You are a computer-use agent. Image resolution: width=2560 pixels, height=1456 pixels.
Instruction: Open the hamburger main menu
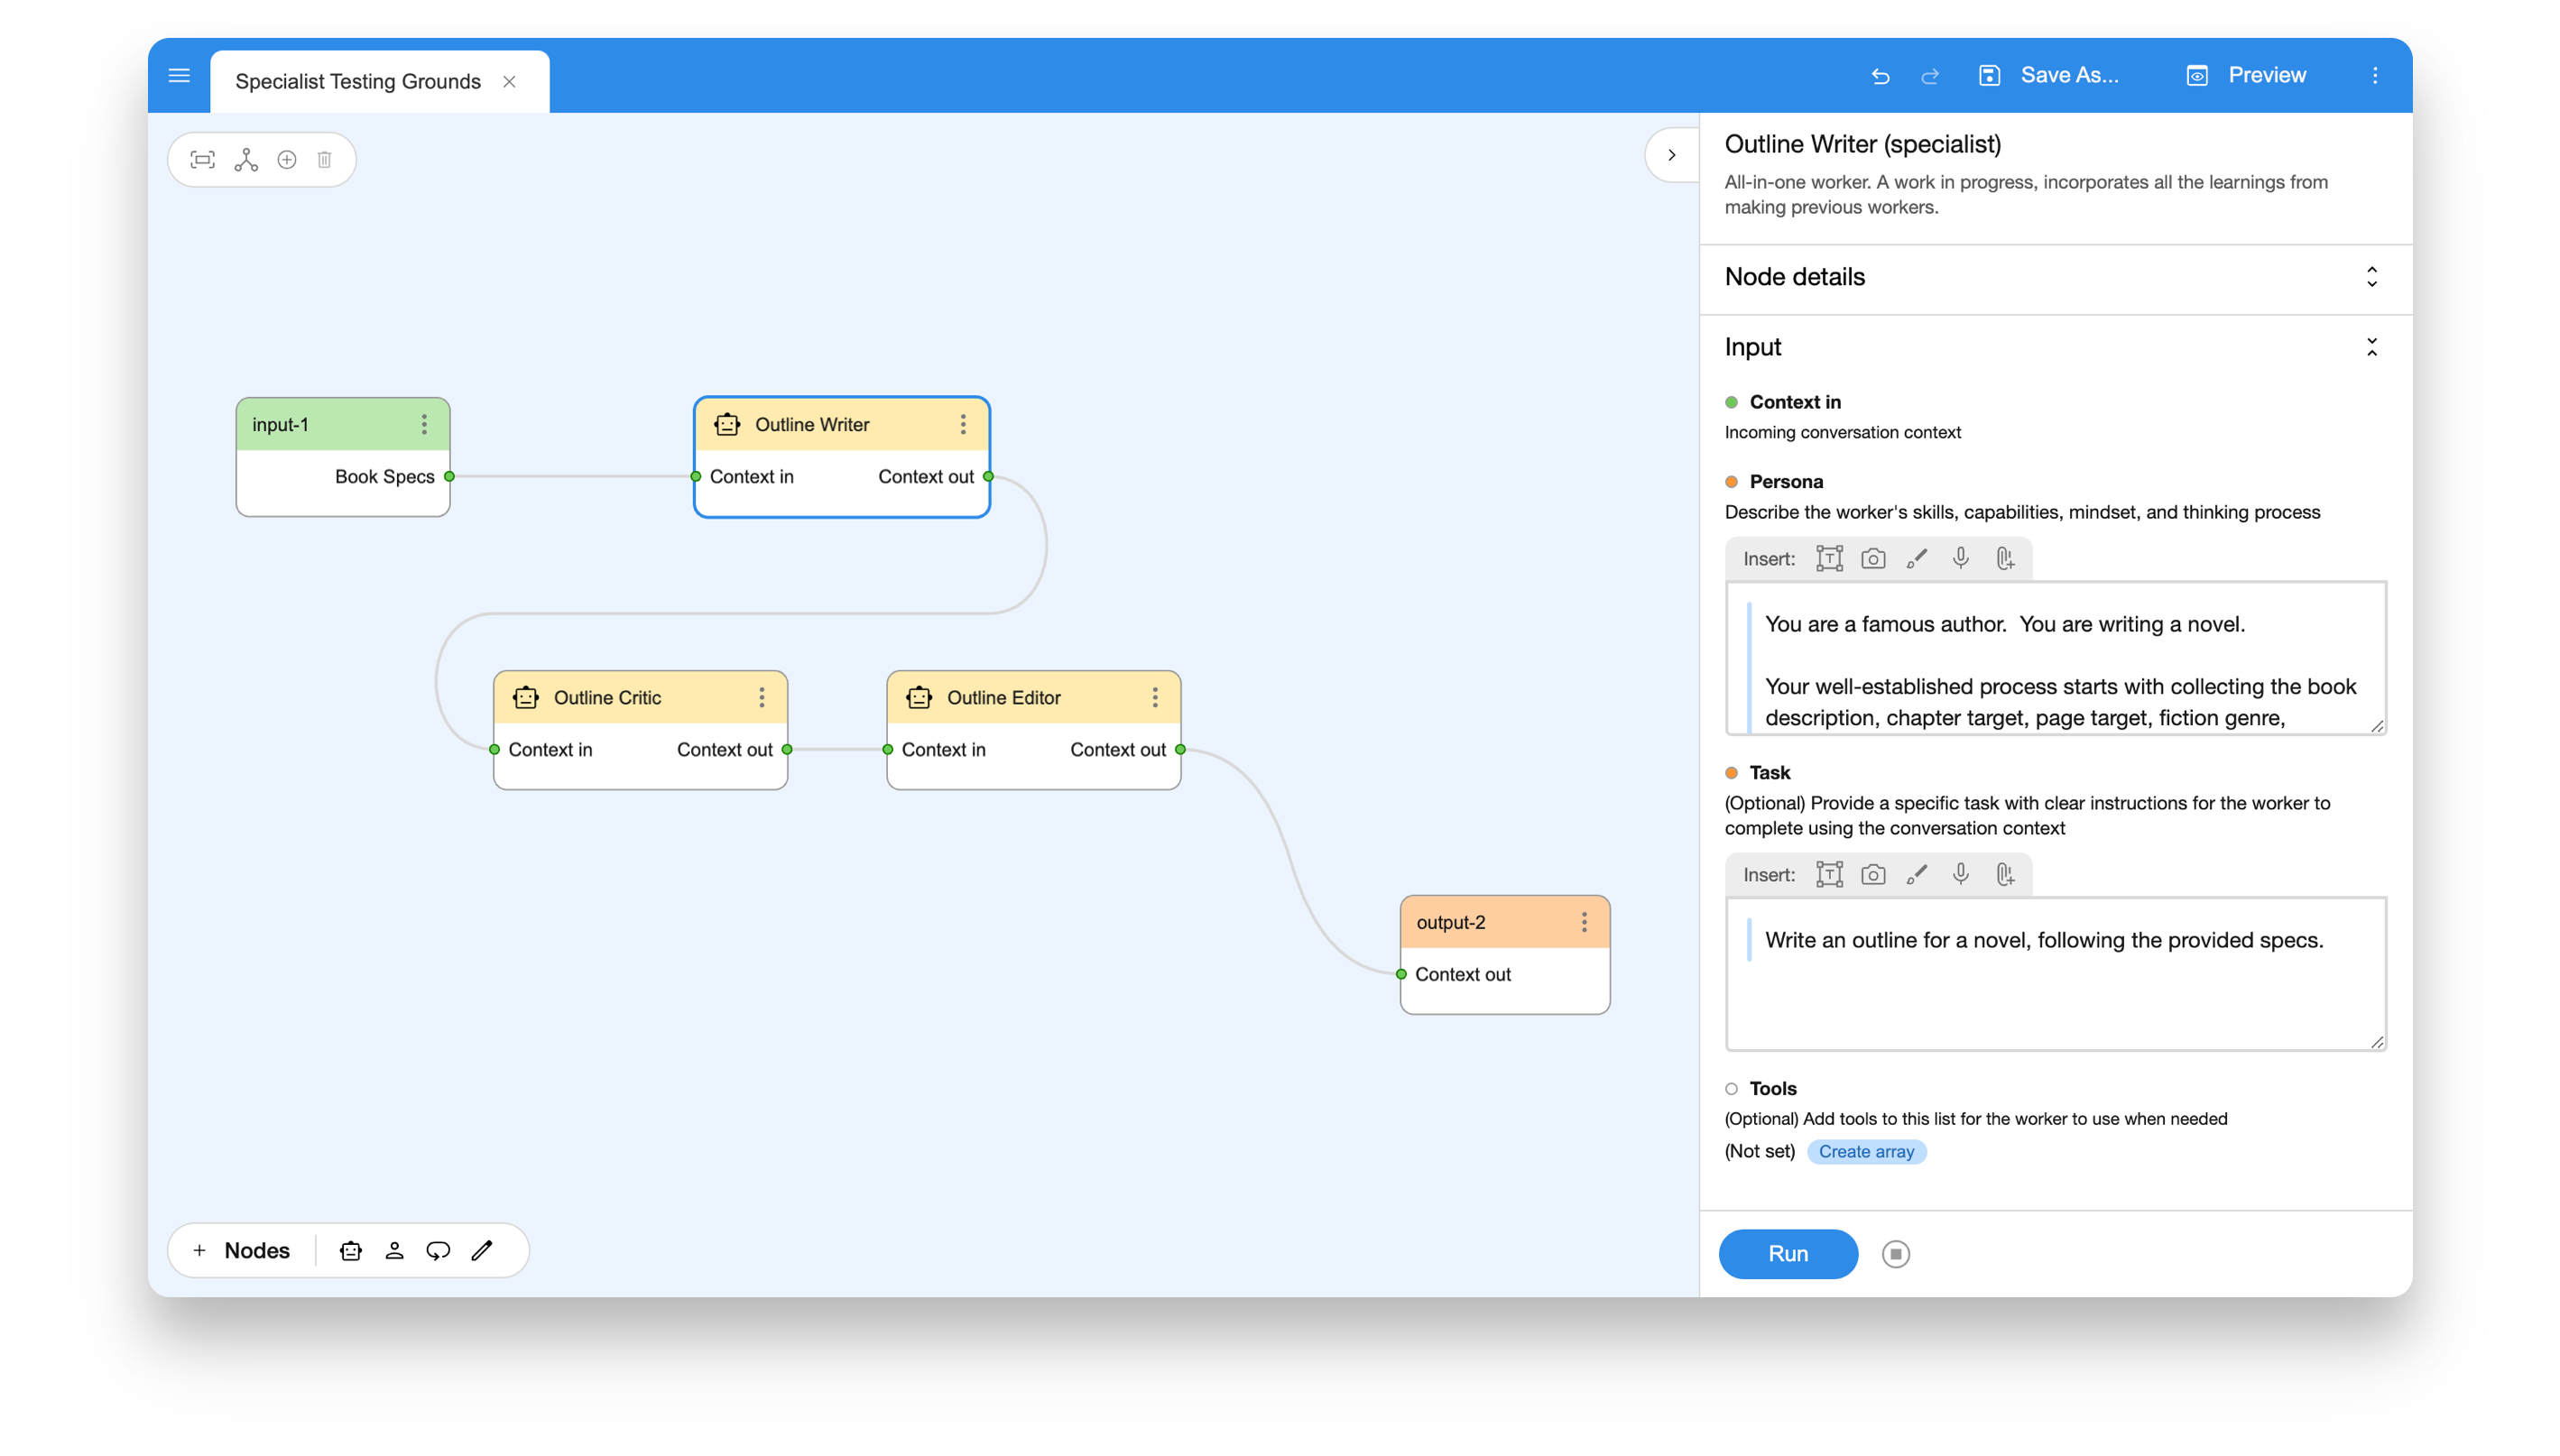[179, 76]
